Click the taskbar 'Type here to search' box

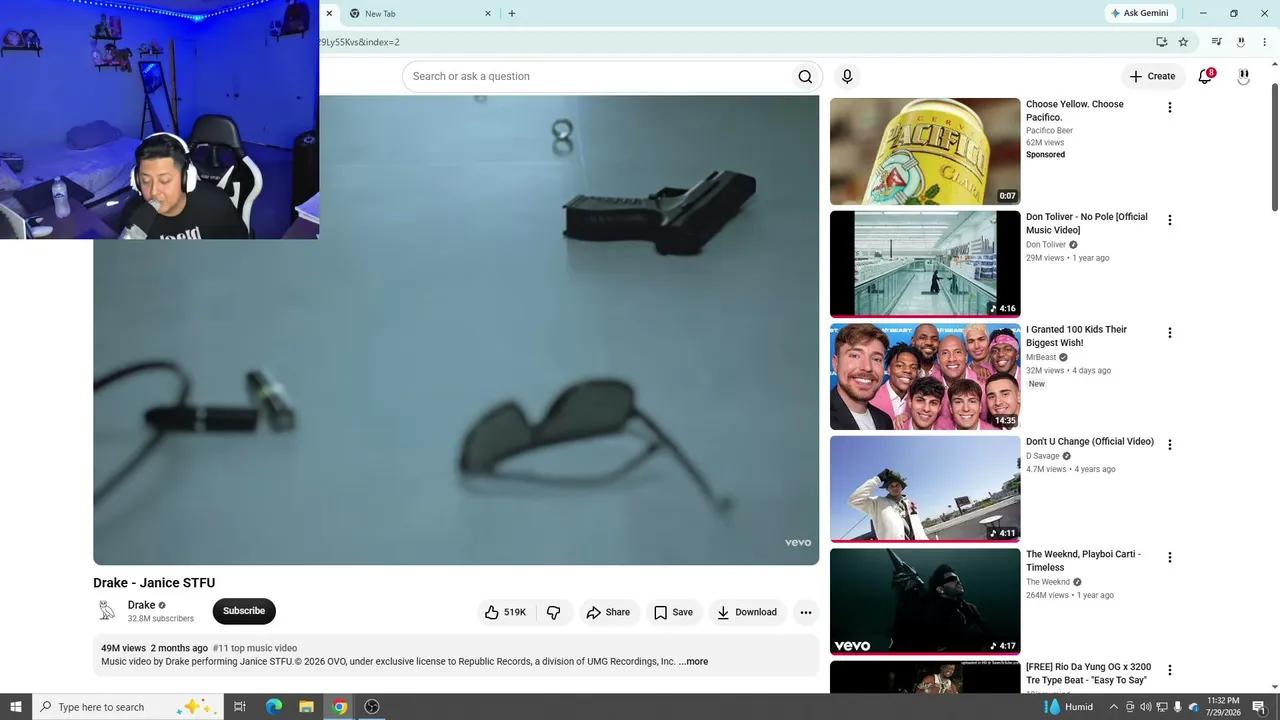(126, 707)
